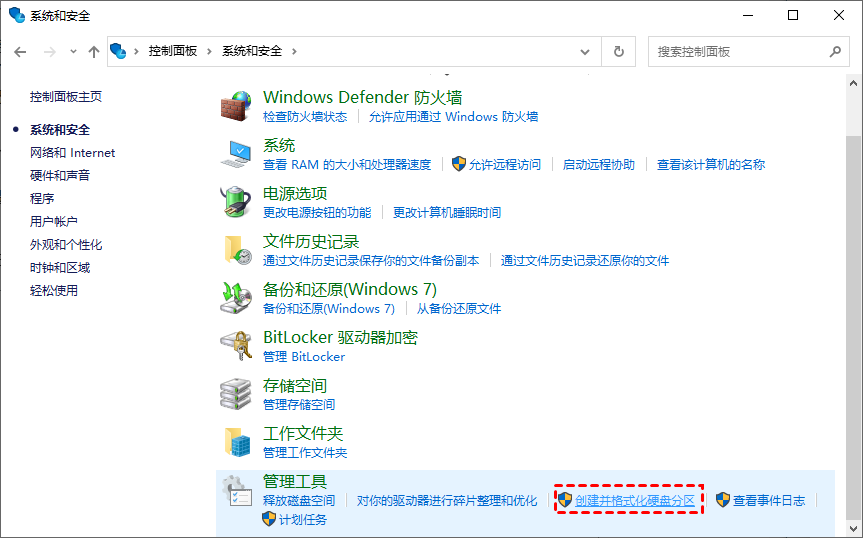This screenshot has width=863, height=538.
Task: Click 更改电源按钮的功能 link
Action: [317, 212]
